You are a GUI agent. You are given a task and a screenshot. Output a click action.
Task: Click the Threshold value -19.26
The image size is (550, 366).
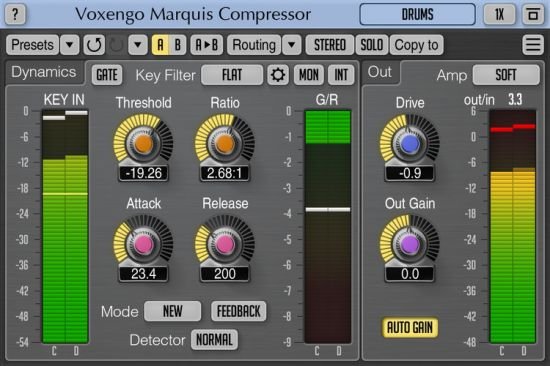(143, 173)
